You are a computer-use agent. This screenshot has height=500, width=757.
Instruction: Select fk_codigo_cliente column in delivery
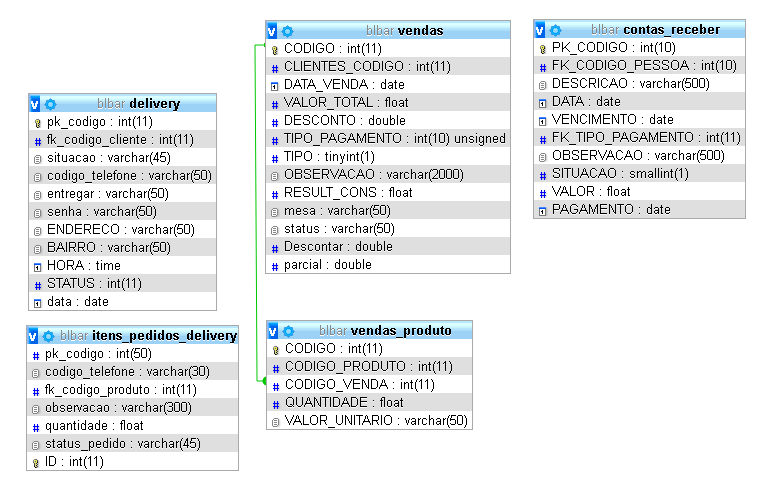pos(123,139)
